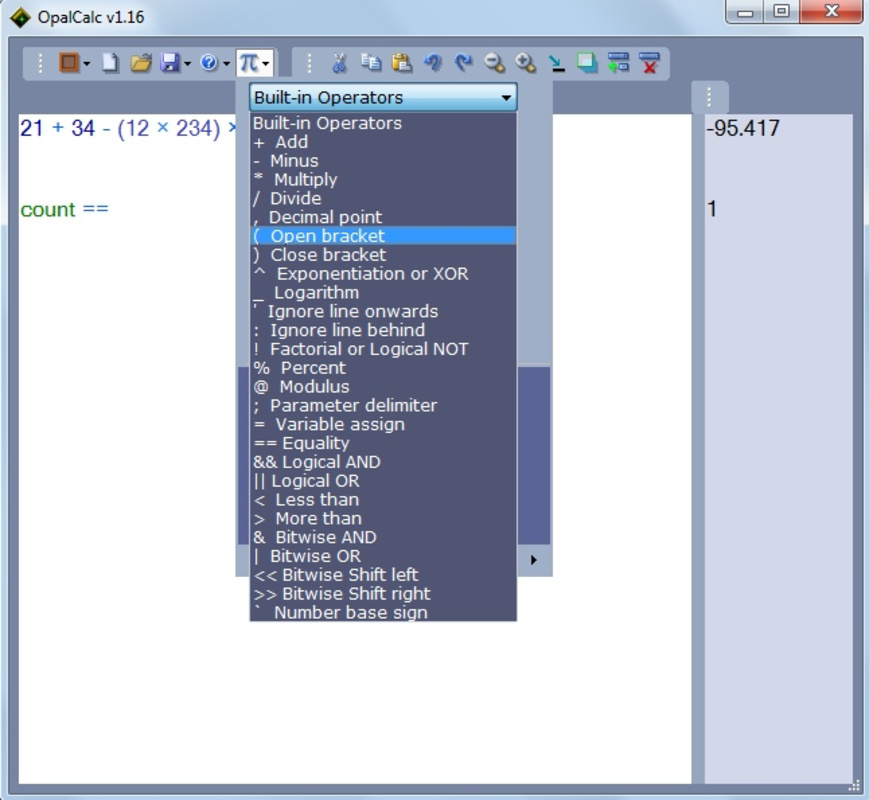Image resolution: width=869 pixels, height=800 pixels.
Task: Select Bitwise Shift left
Action: pyautogui.click(x=383, y=575)
